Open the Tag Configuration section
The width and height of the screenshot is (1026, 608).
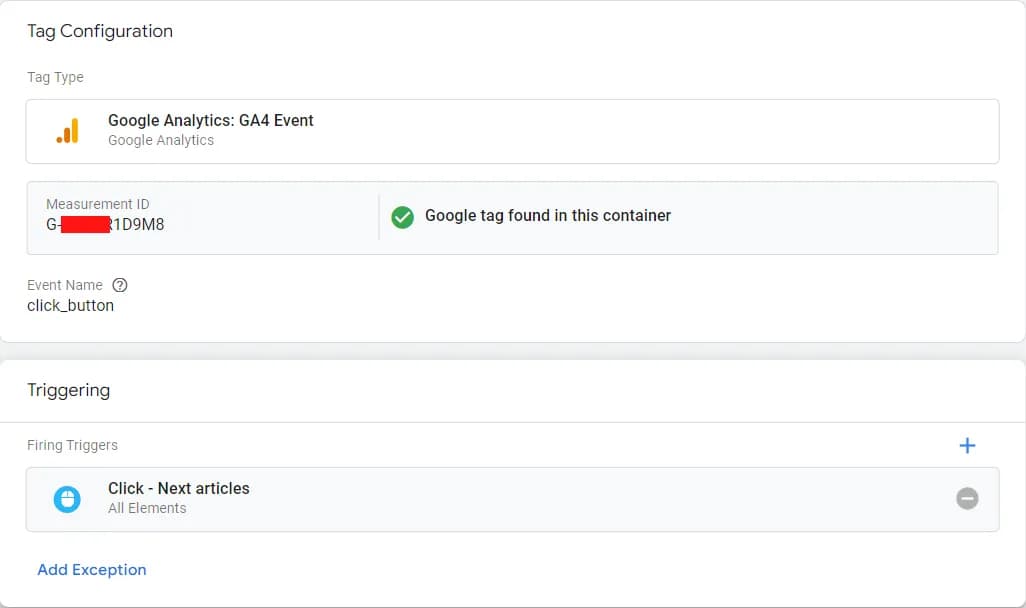tap(99, 31)
